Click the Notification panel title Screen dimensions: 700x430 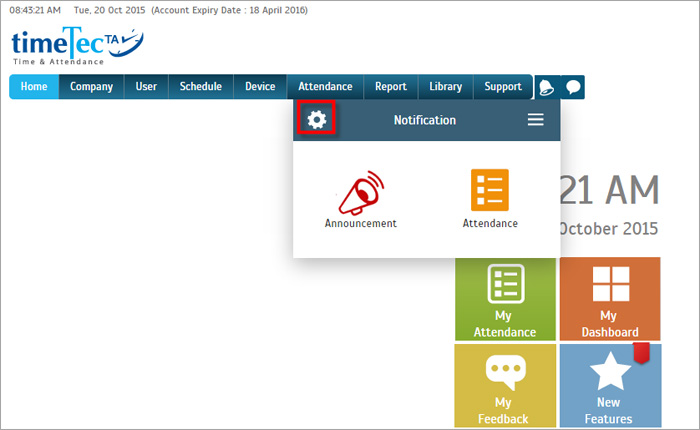pos(425,120)
